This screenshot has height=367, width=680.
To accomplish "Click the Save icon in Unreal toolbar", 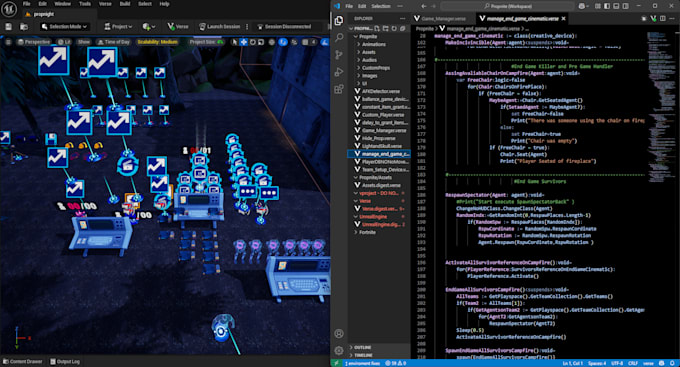I will [8, 27].
